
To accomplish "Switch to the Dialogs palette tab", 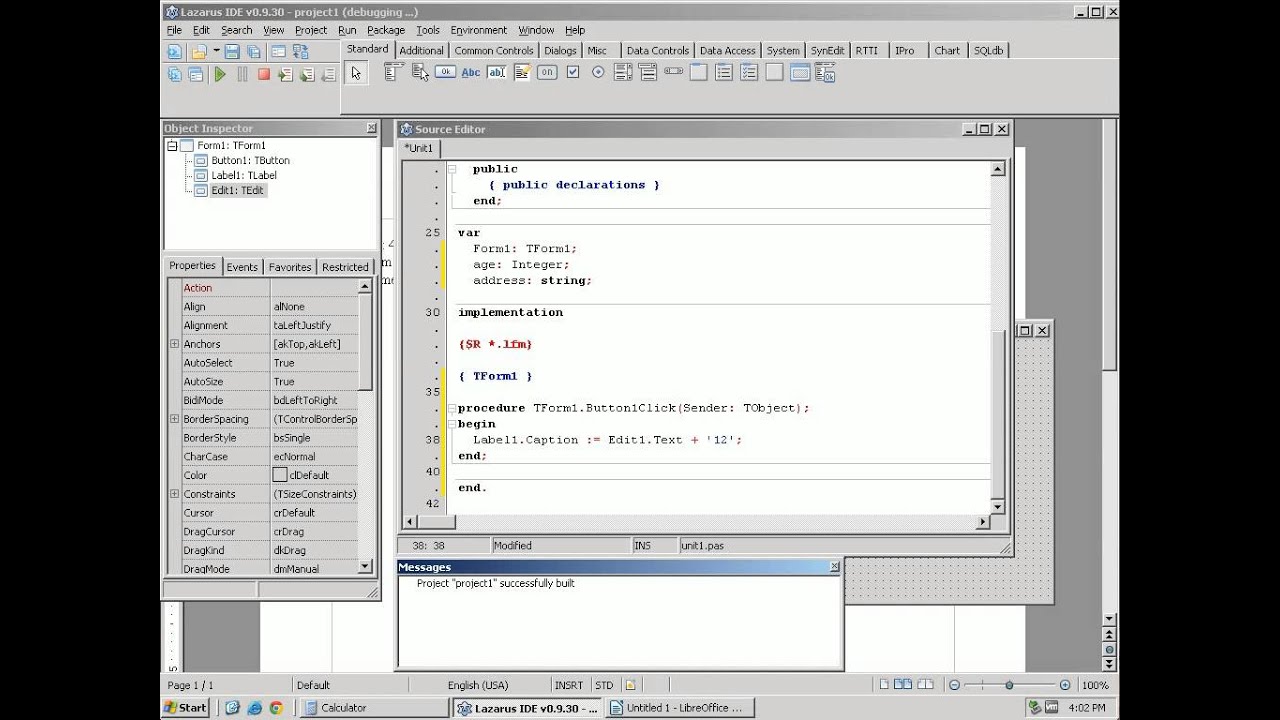I will (x=560, y=50).
